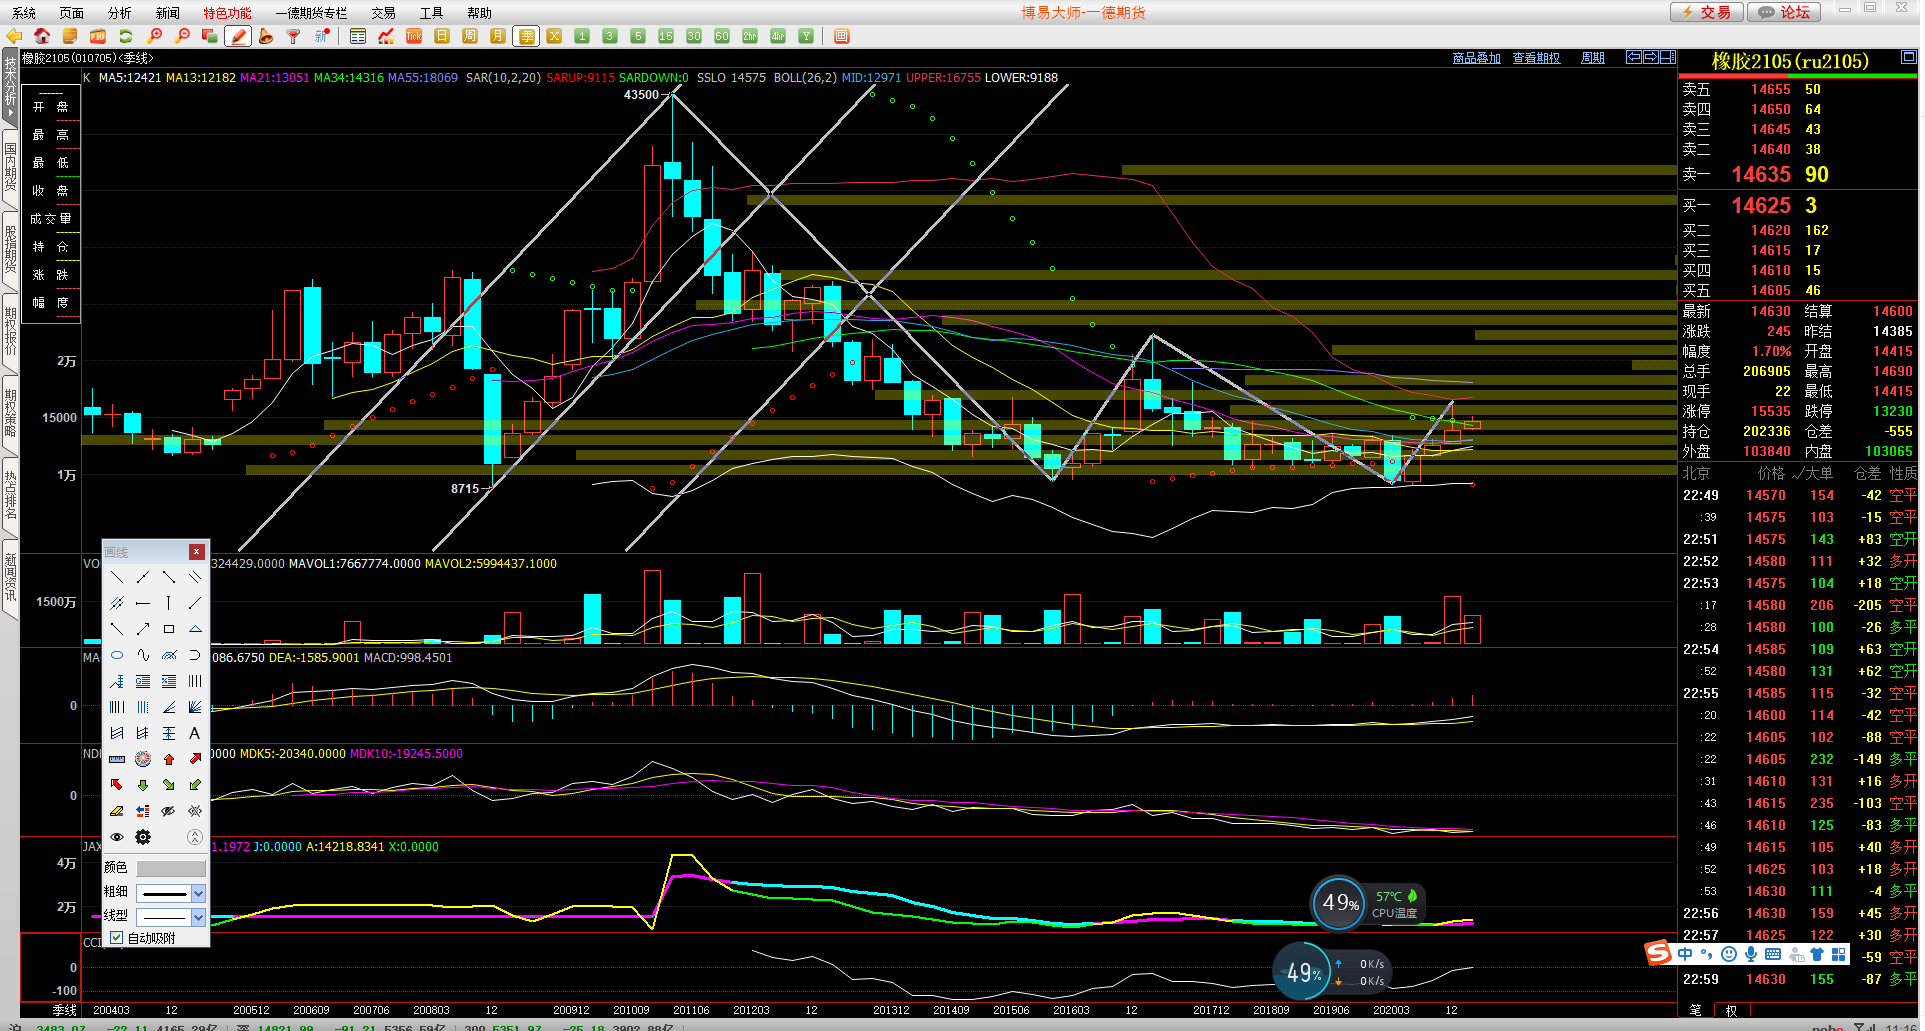This screenshot has height=1031, width=1925.
Task: Click the 卖一 price 14635
Action: 1760,174
